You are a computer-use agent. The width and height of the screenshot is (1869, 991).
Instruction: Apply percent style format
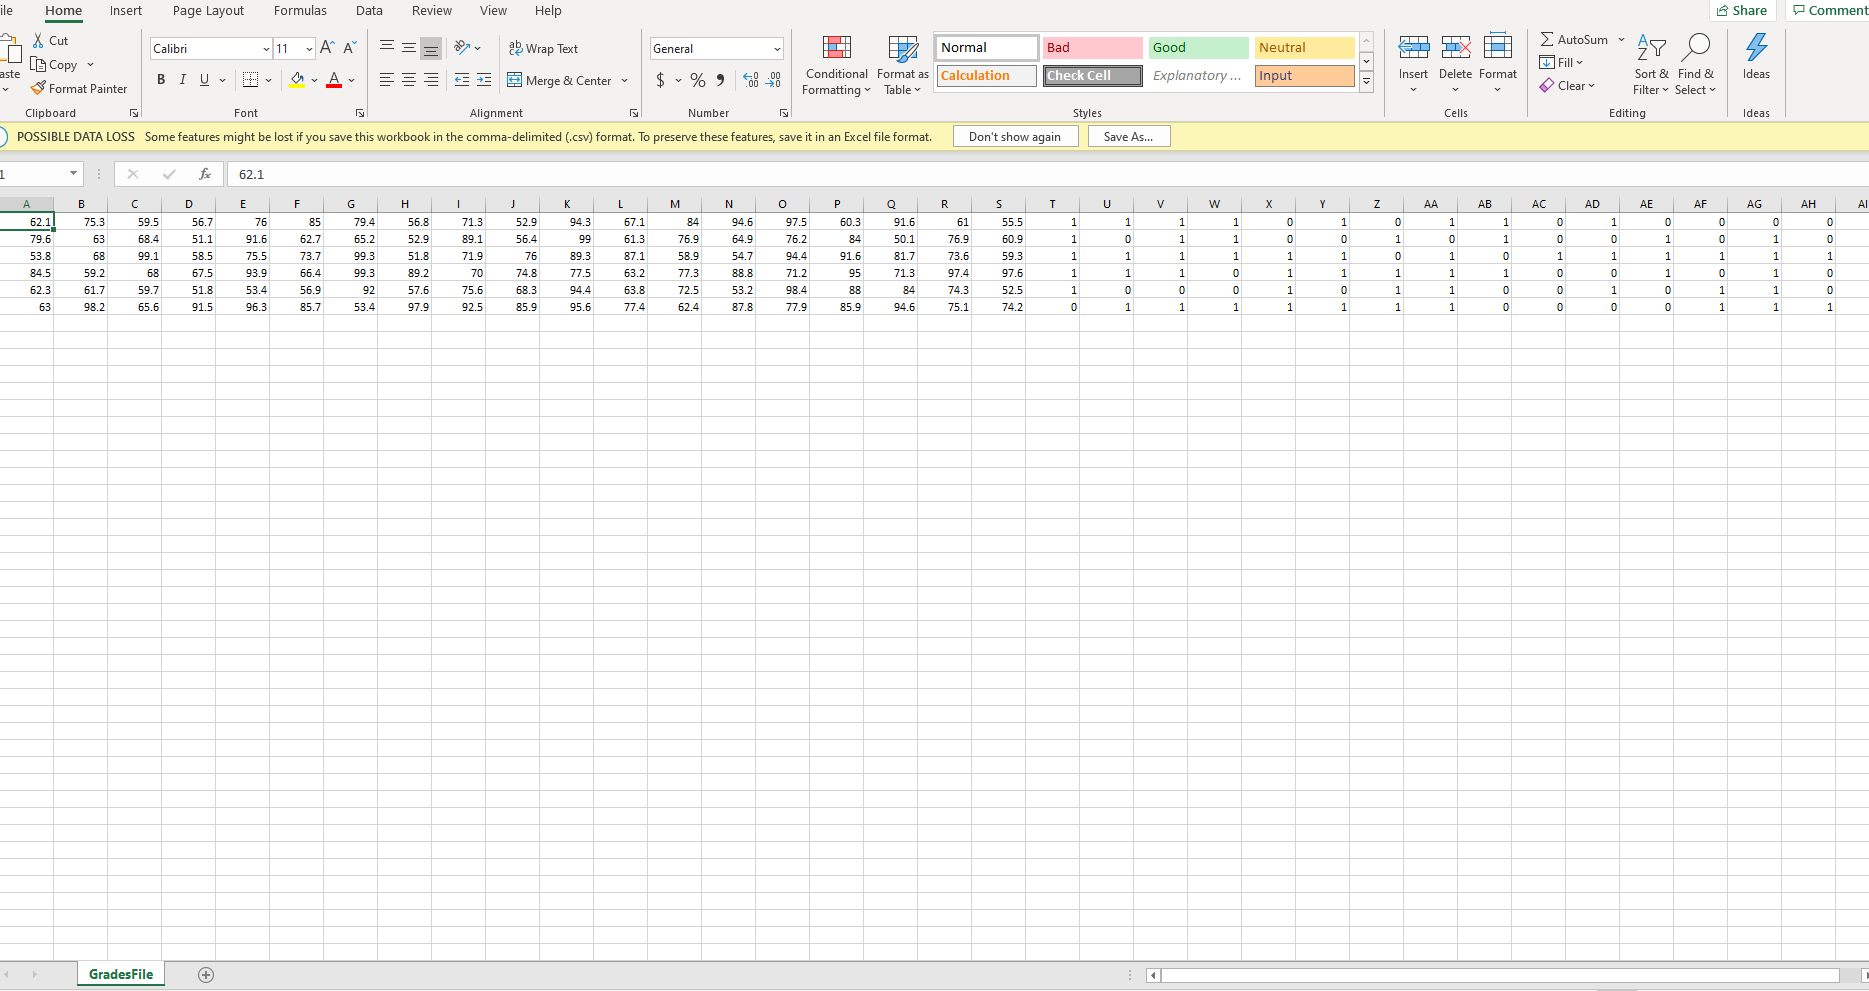click(x=698, y=80)
